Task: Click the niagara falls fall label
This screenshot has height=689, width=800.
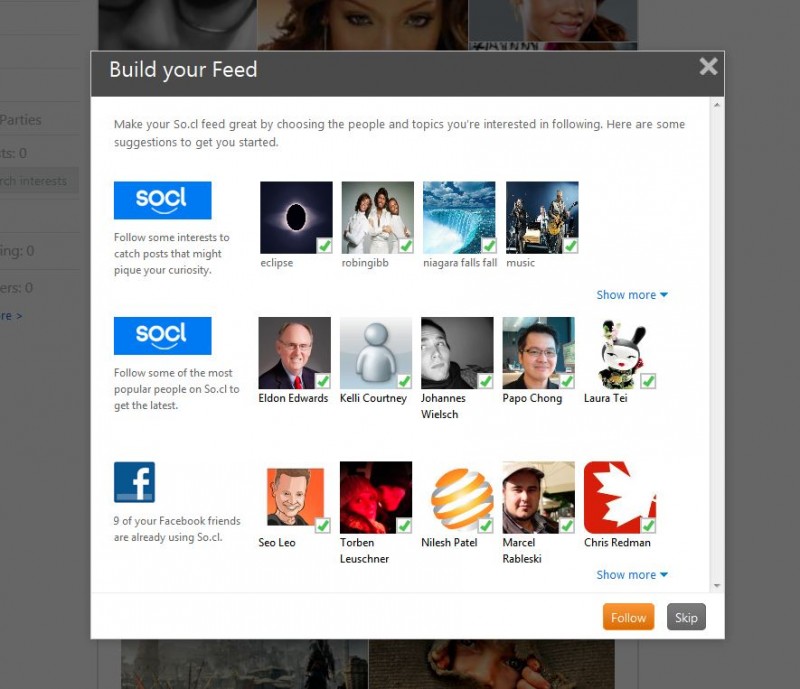Action: pos(460,263)
